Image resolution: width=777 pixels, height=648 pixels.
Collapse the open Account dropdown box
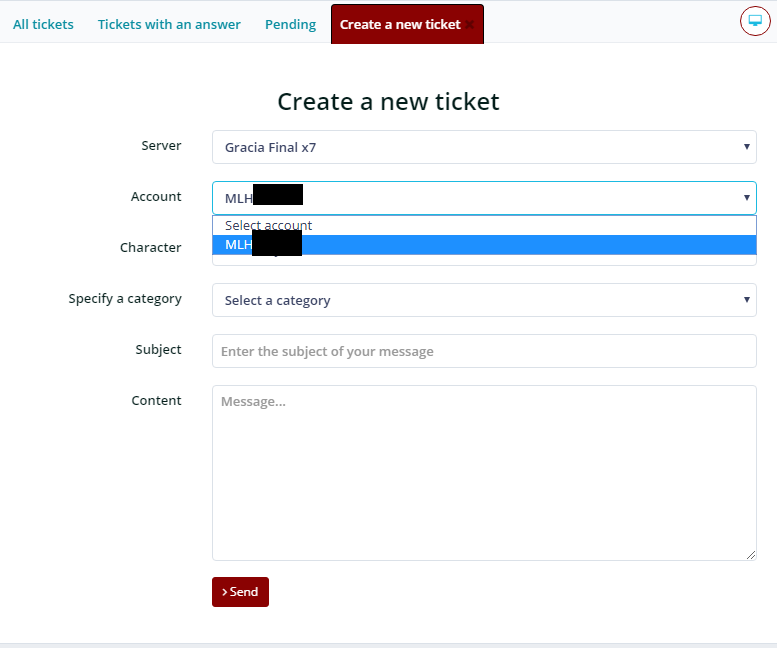(484, 198)
